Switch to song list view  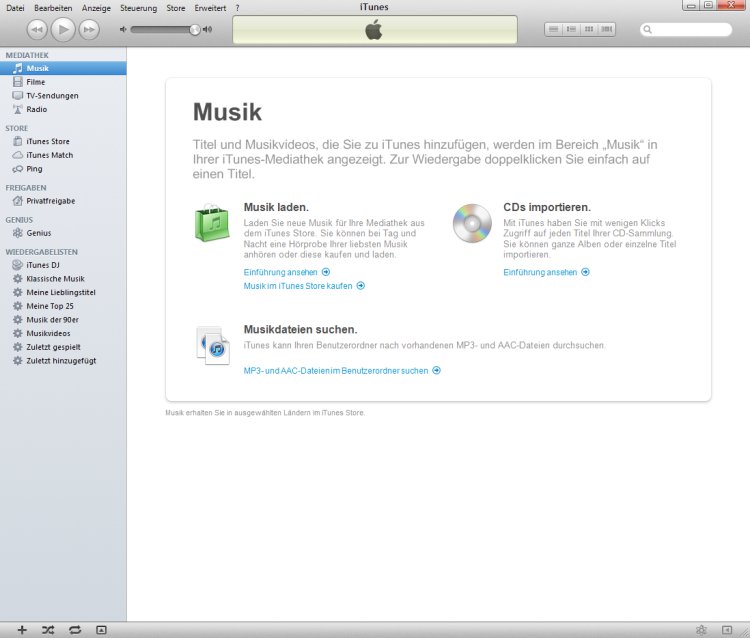click(x=553, y=30)
